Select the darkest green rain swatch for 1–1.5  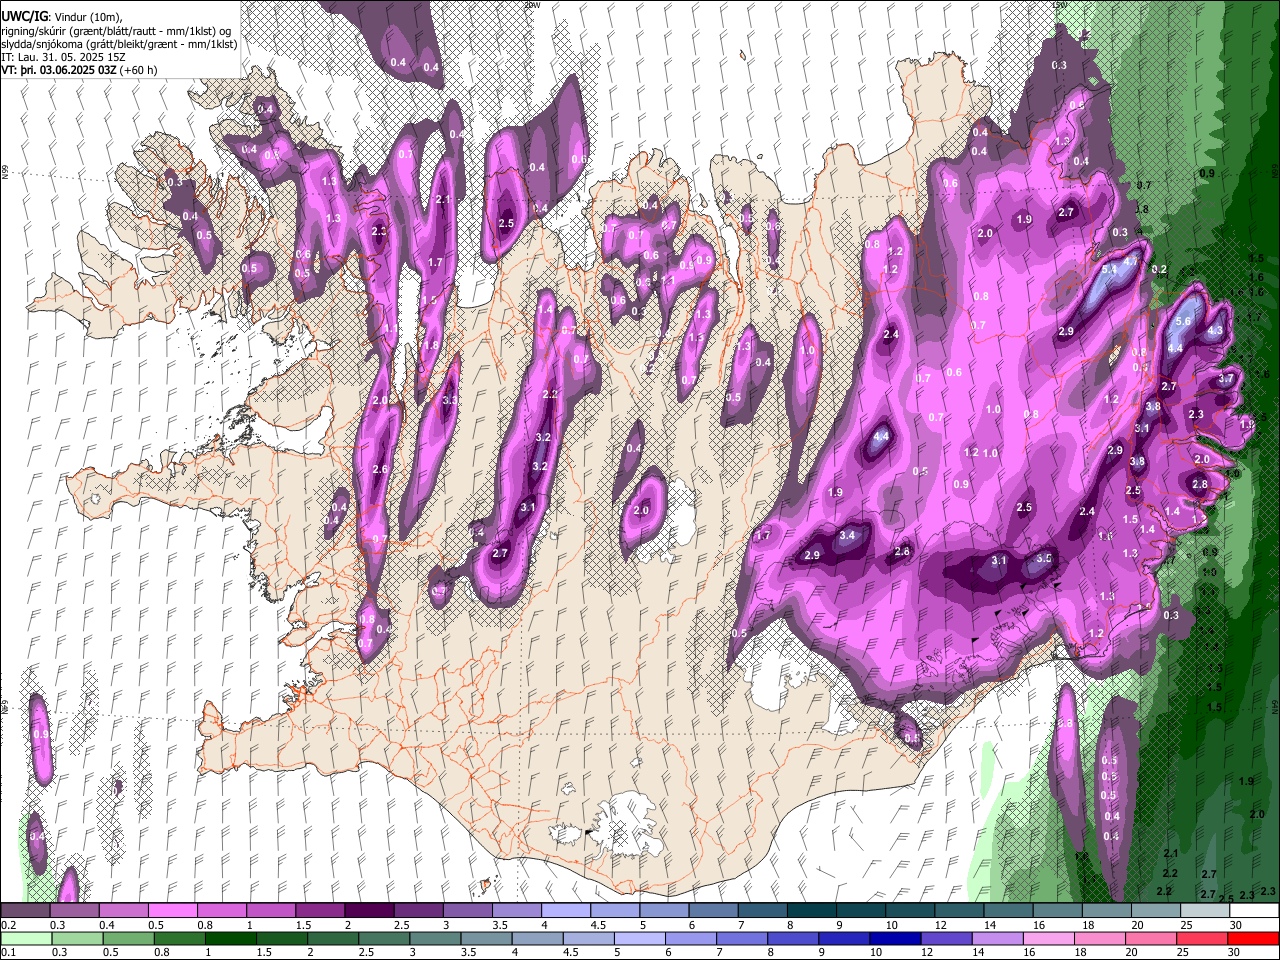click(230, 939)
